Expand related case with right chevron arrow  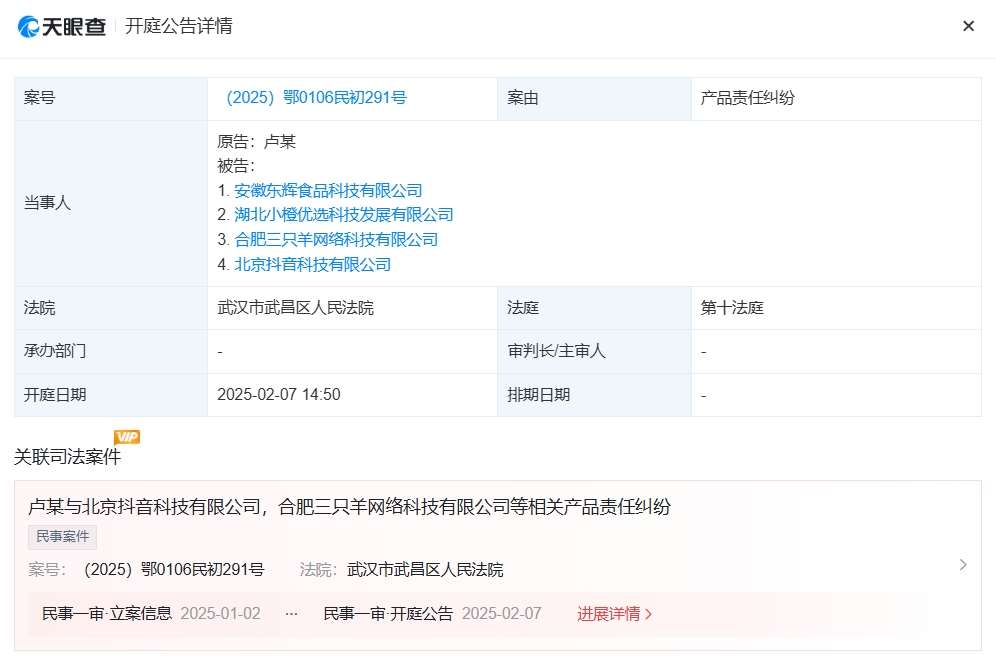[963, 564]
